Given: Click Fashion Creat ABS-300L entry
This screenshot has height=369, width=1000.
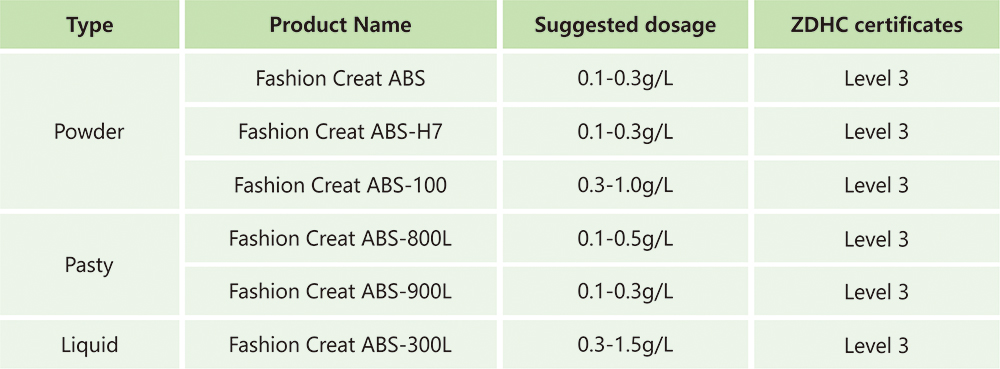Looking at the screenshot, I should click(341, 345).
